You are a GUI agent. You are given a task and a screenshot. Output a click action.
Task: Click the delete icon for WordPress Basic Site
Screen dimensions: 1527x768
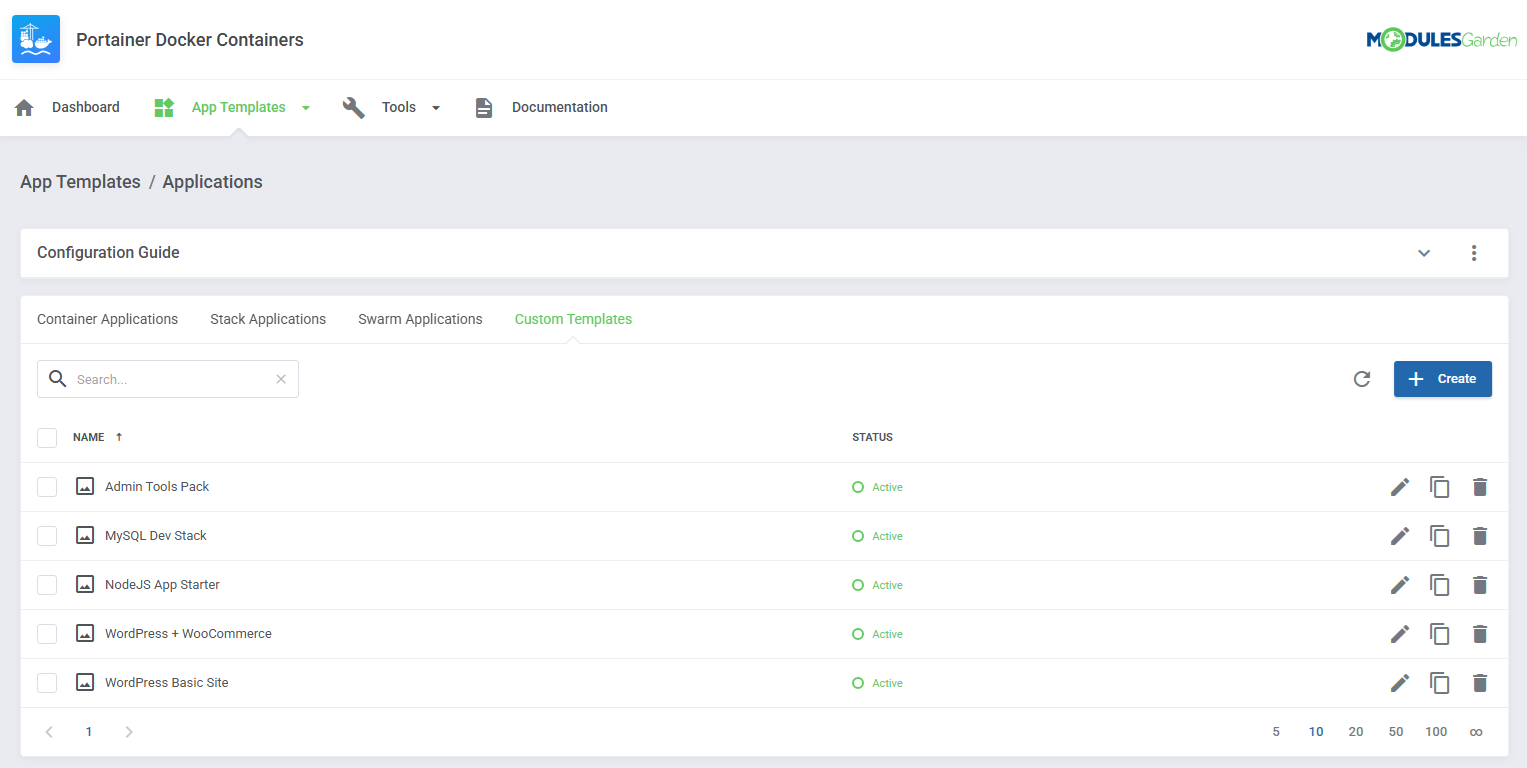pyautogui.click(x=1480, y=682)
